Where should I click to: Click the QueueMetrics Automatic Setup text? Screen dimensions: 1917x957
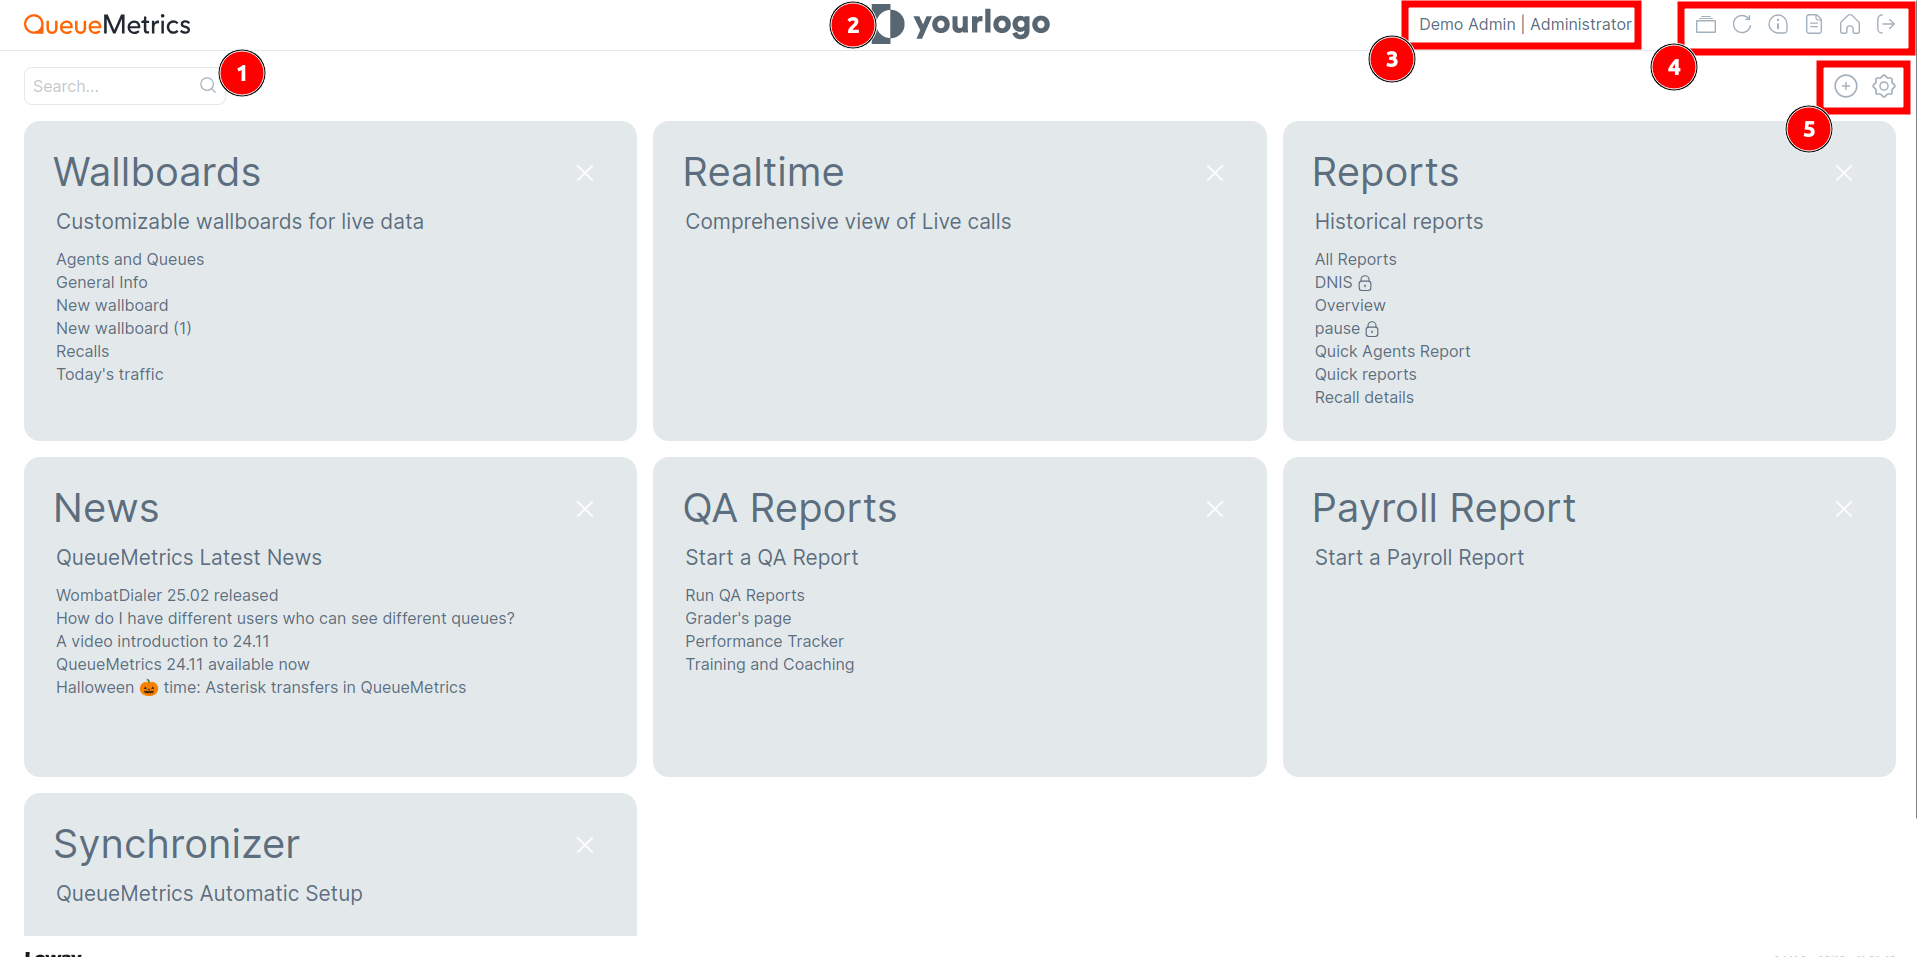tap(209, 893)
